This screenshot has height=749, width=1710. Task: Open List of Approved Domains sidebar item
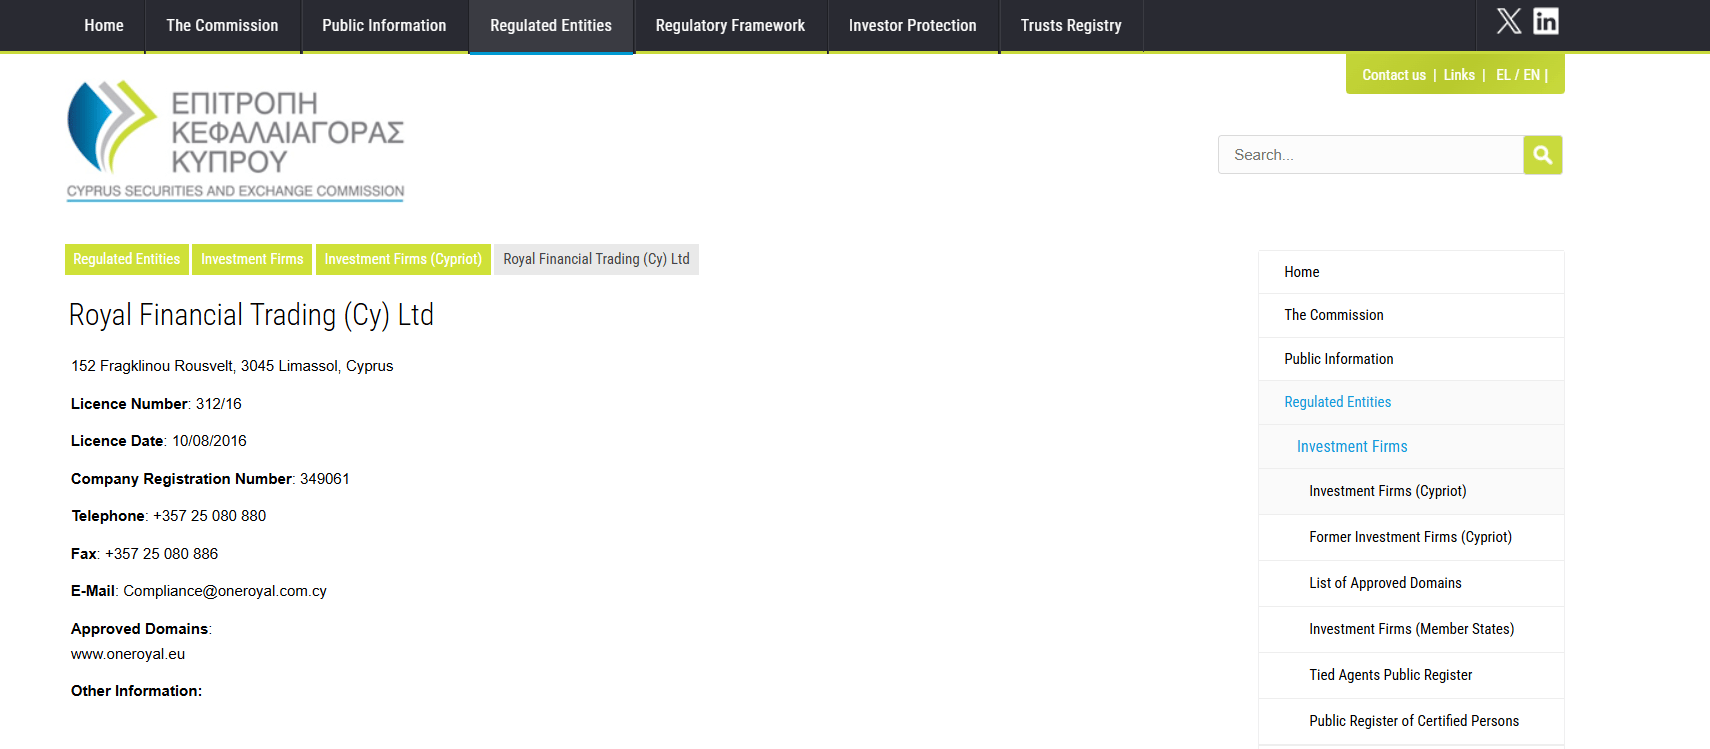pyautogui.click(x=1411, y=583)
